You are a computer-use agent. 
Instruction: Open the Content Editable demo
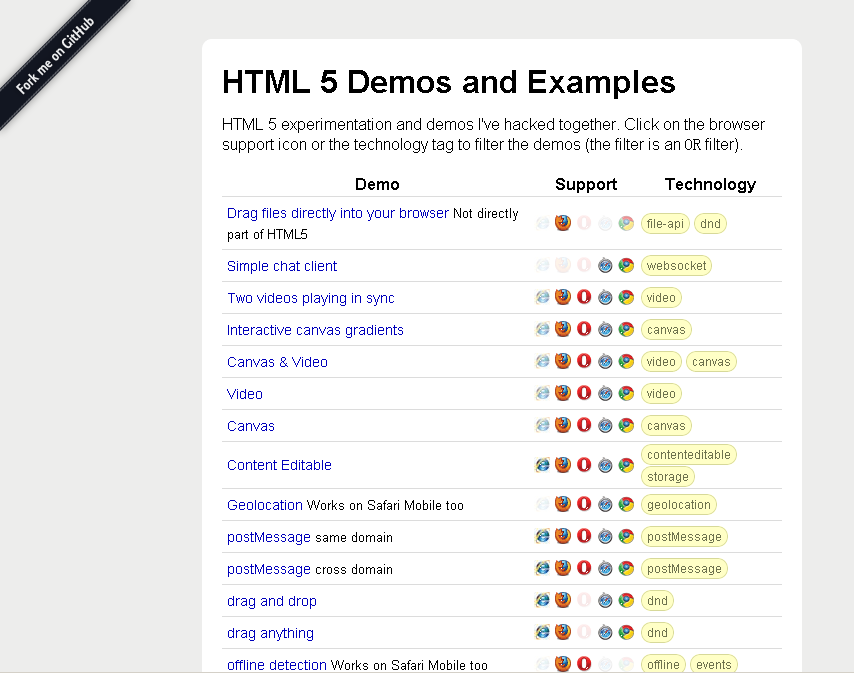[x=279, y=465]
